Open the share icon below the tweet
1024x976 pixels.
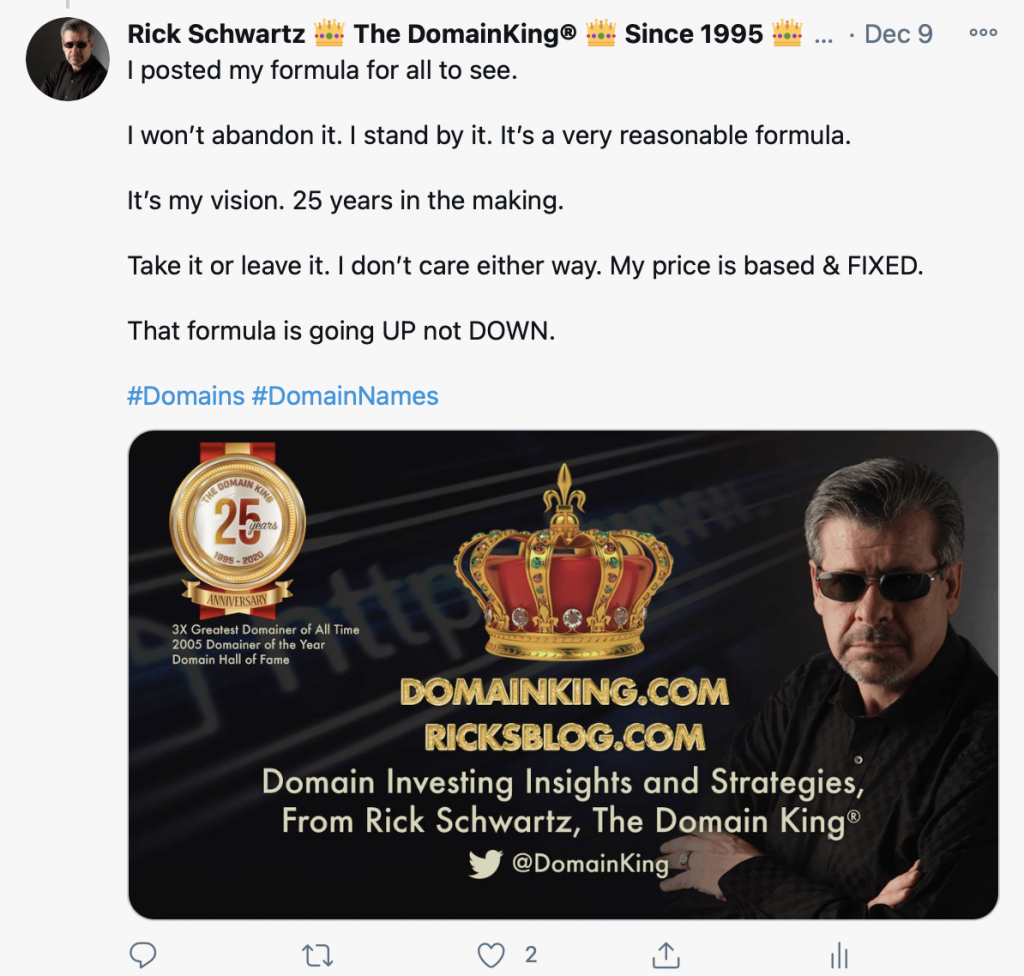tap(667, 954)
